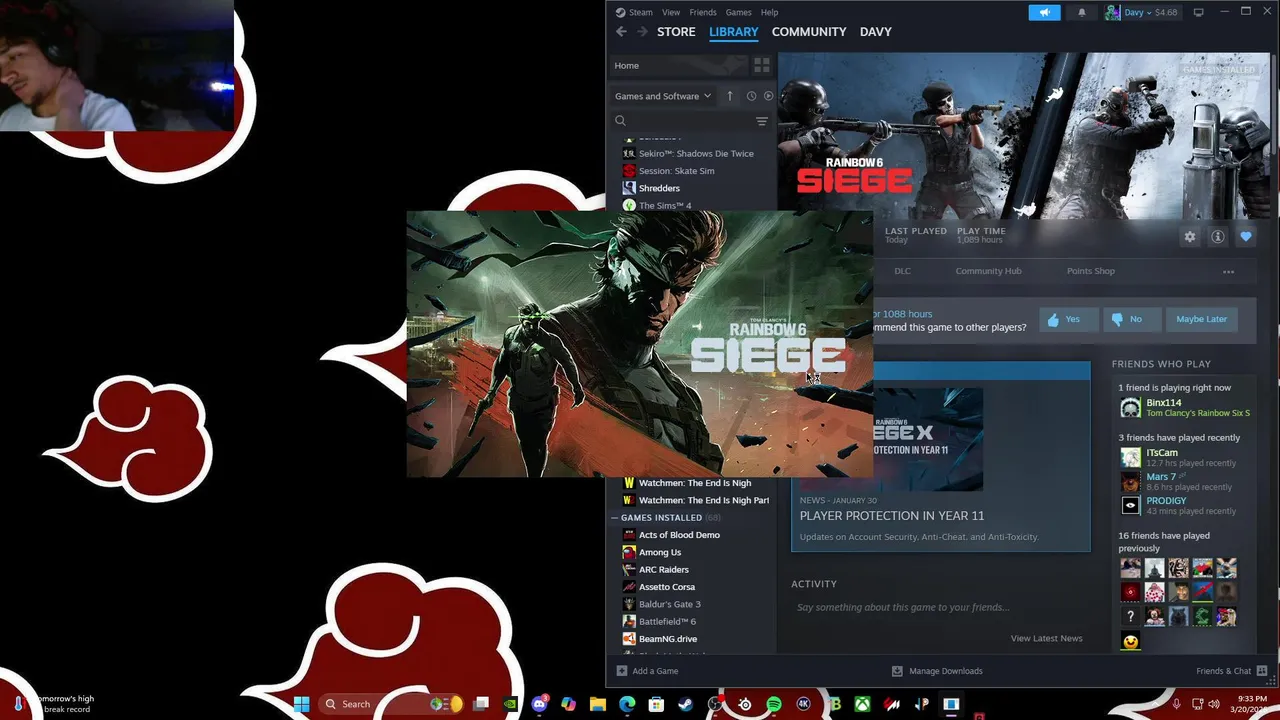The width and height of the screenshot is (1280, 720).
Task: Filter library by ready-to-play icon
Action: tap(768, 96)
